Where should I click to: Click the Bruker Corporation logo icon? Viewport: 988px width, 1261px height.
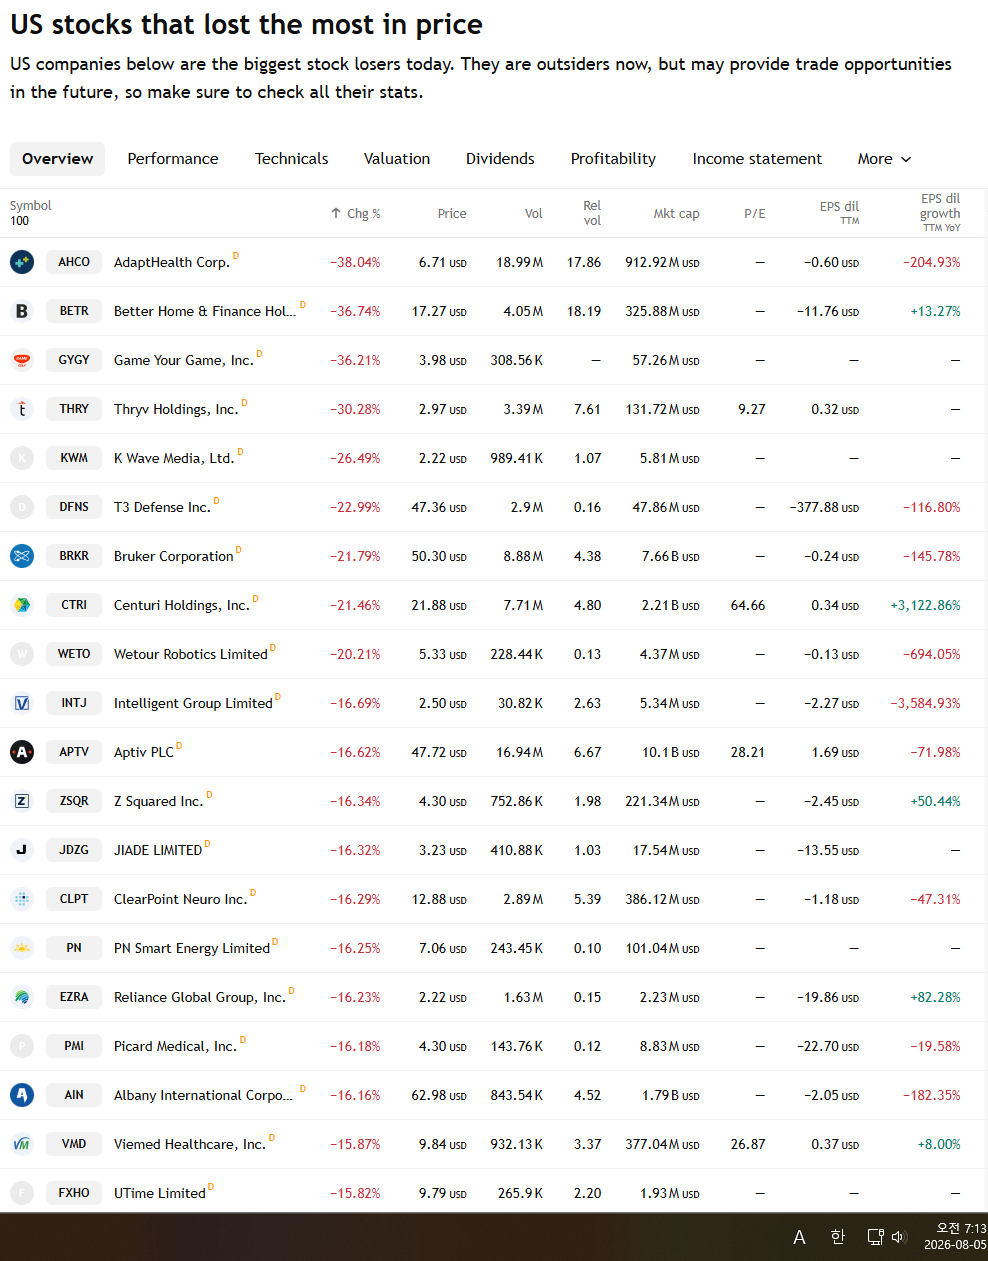pos(22,556)
